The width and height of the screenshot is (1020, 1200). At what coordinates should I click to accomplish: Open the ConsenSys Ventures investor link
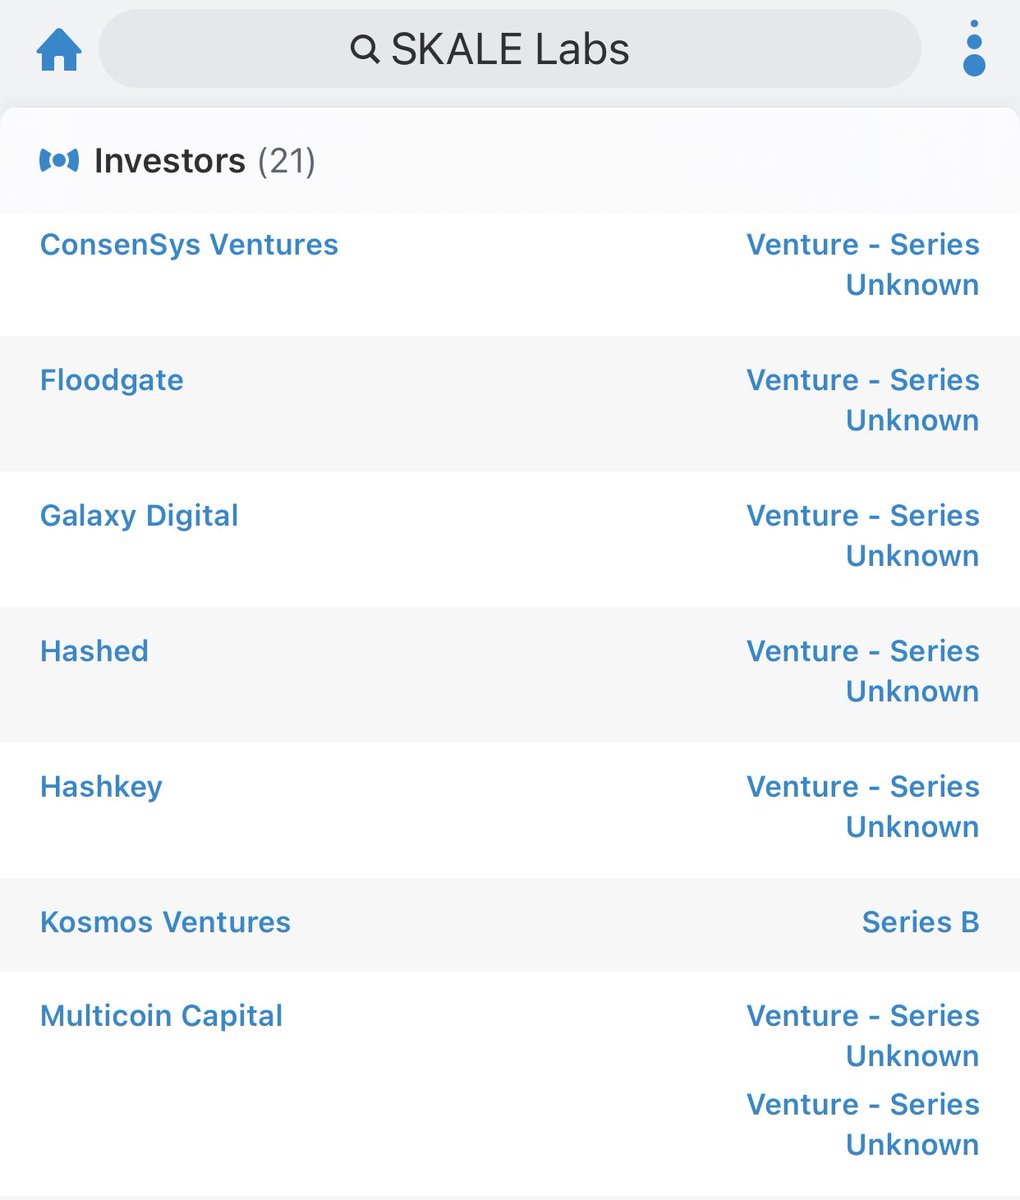click(189, 245)
